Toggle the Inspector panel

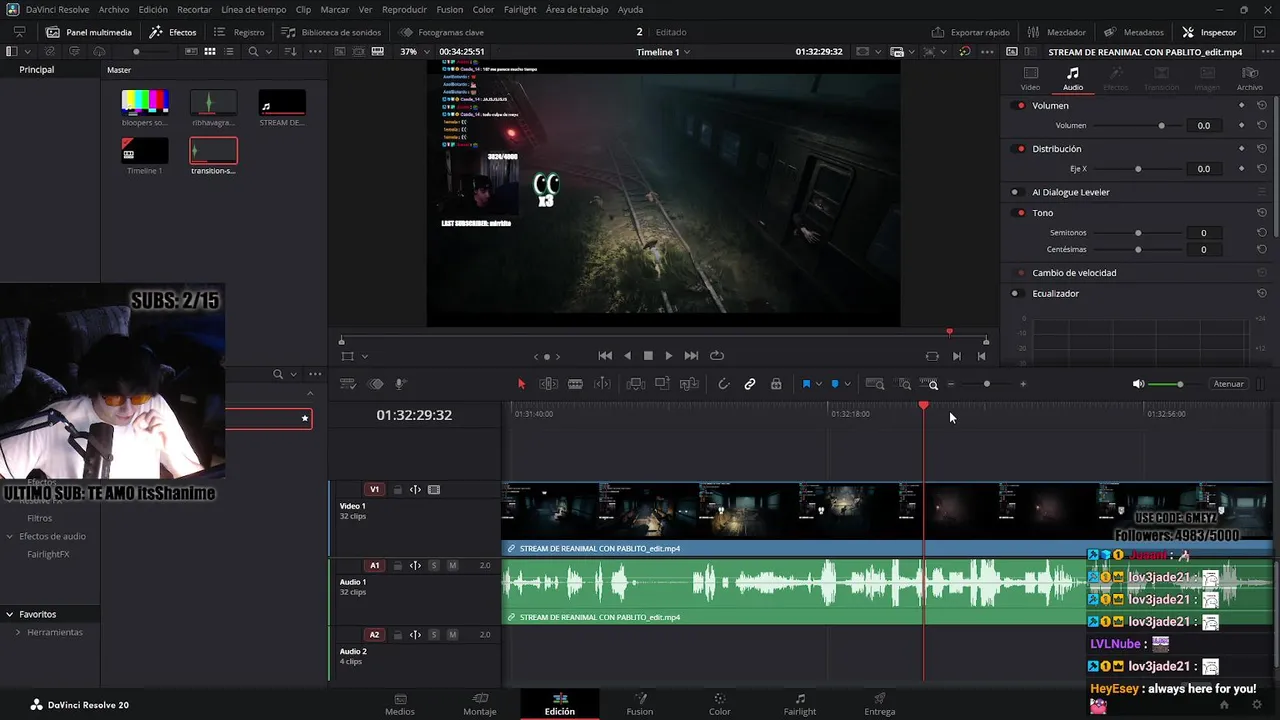click(x=1209, y=32)
